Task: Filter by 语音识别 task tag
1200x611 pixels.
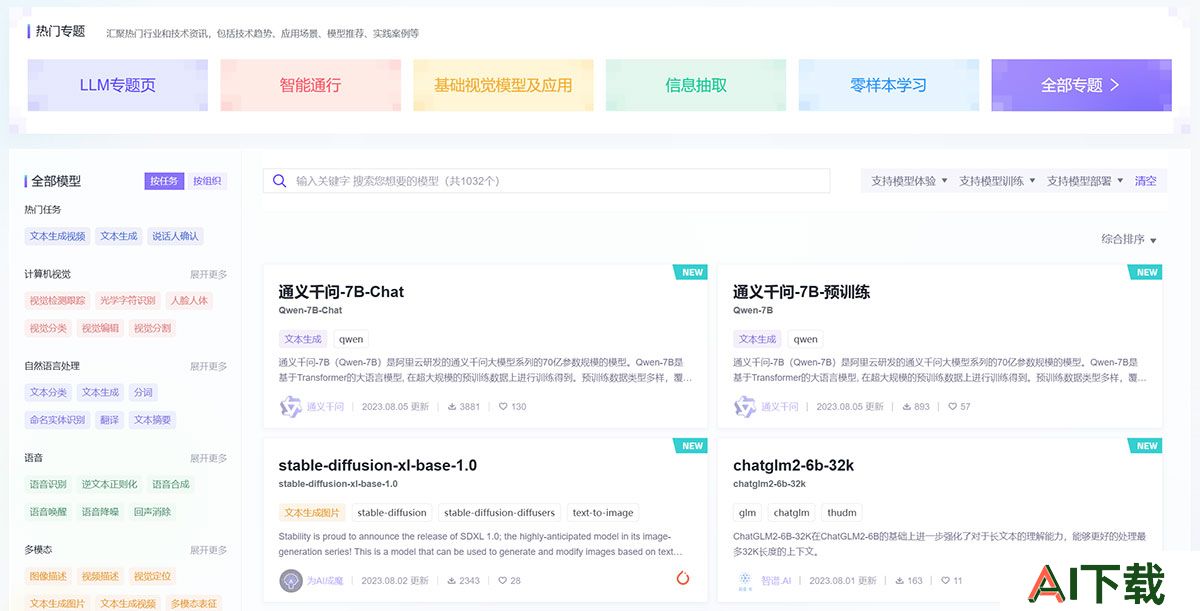Action: [x=48, y=484]
